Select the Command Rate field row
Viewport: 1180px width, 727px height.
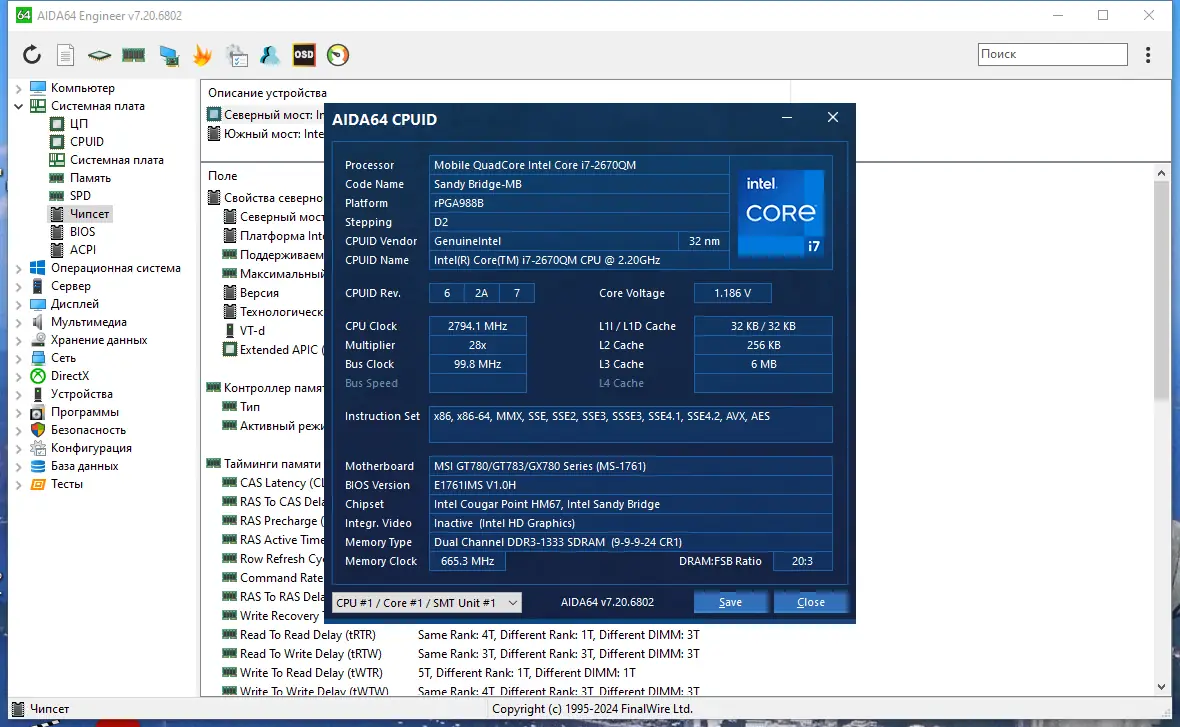[x=273, y=578]
